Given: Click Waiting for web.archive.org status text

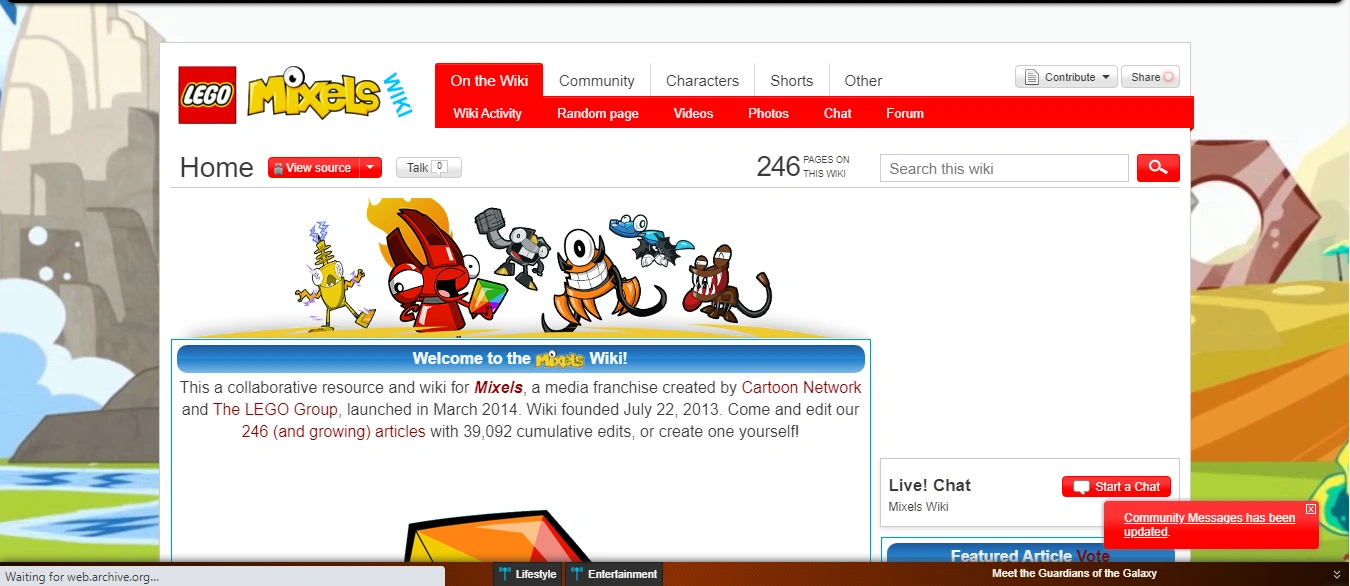Looking at the screenshot, I should [83, 577].
